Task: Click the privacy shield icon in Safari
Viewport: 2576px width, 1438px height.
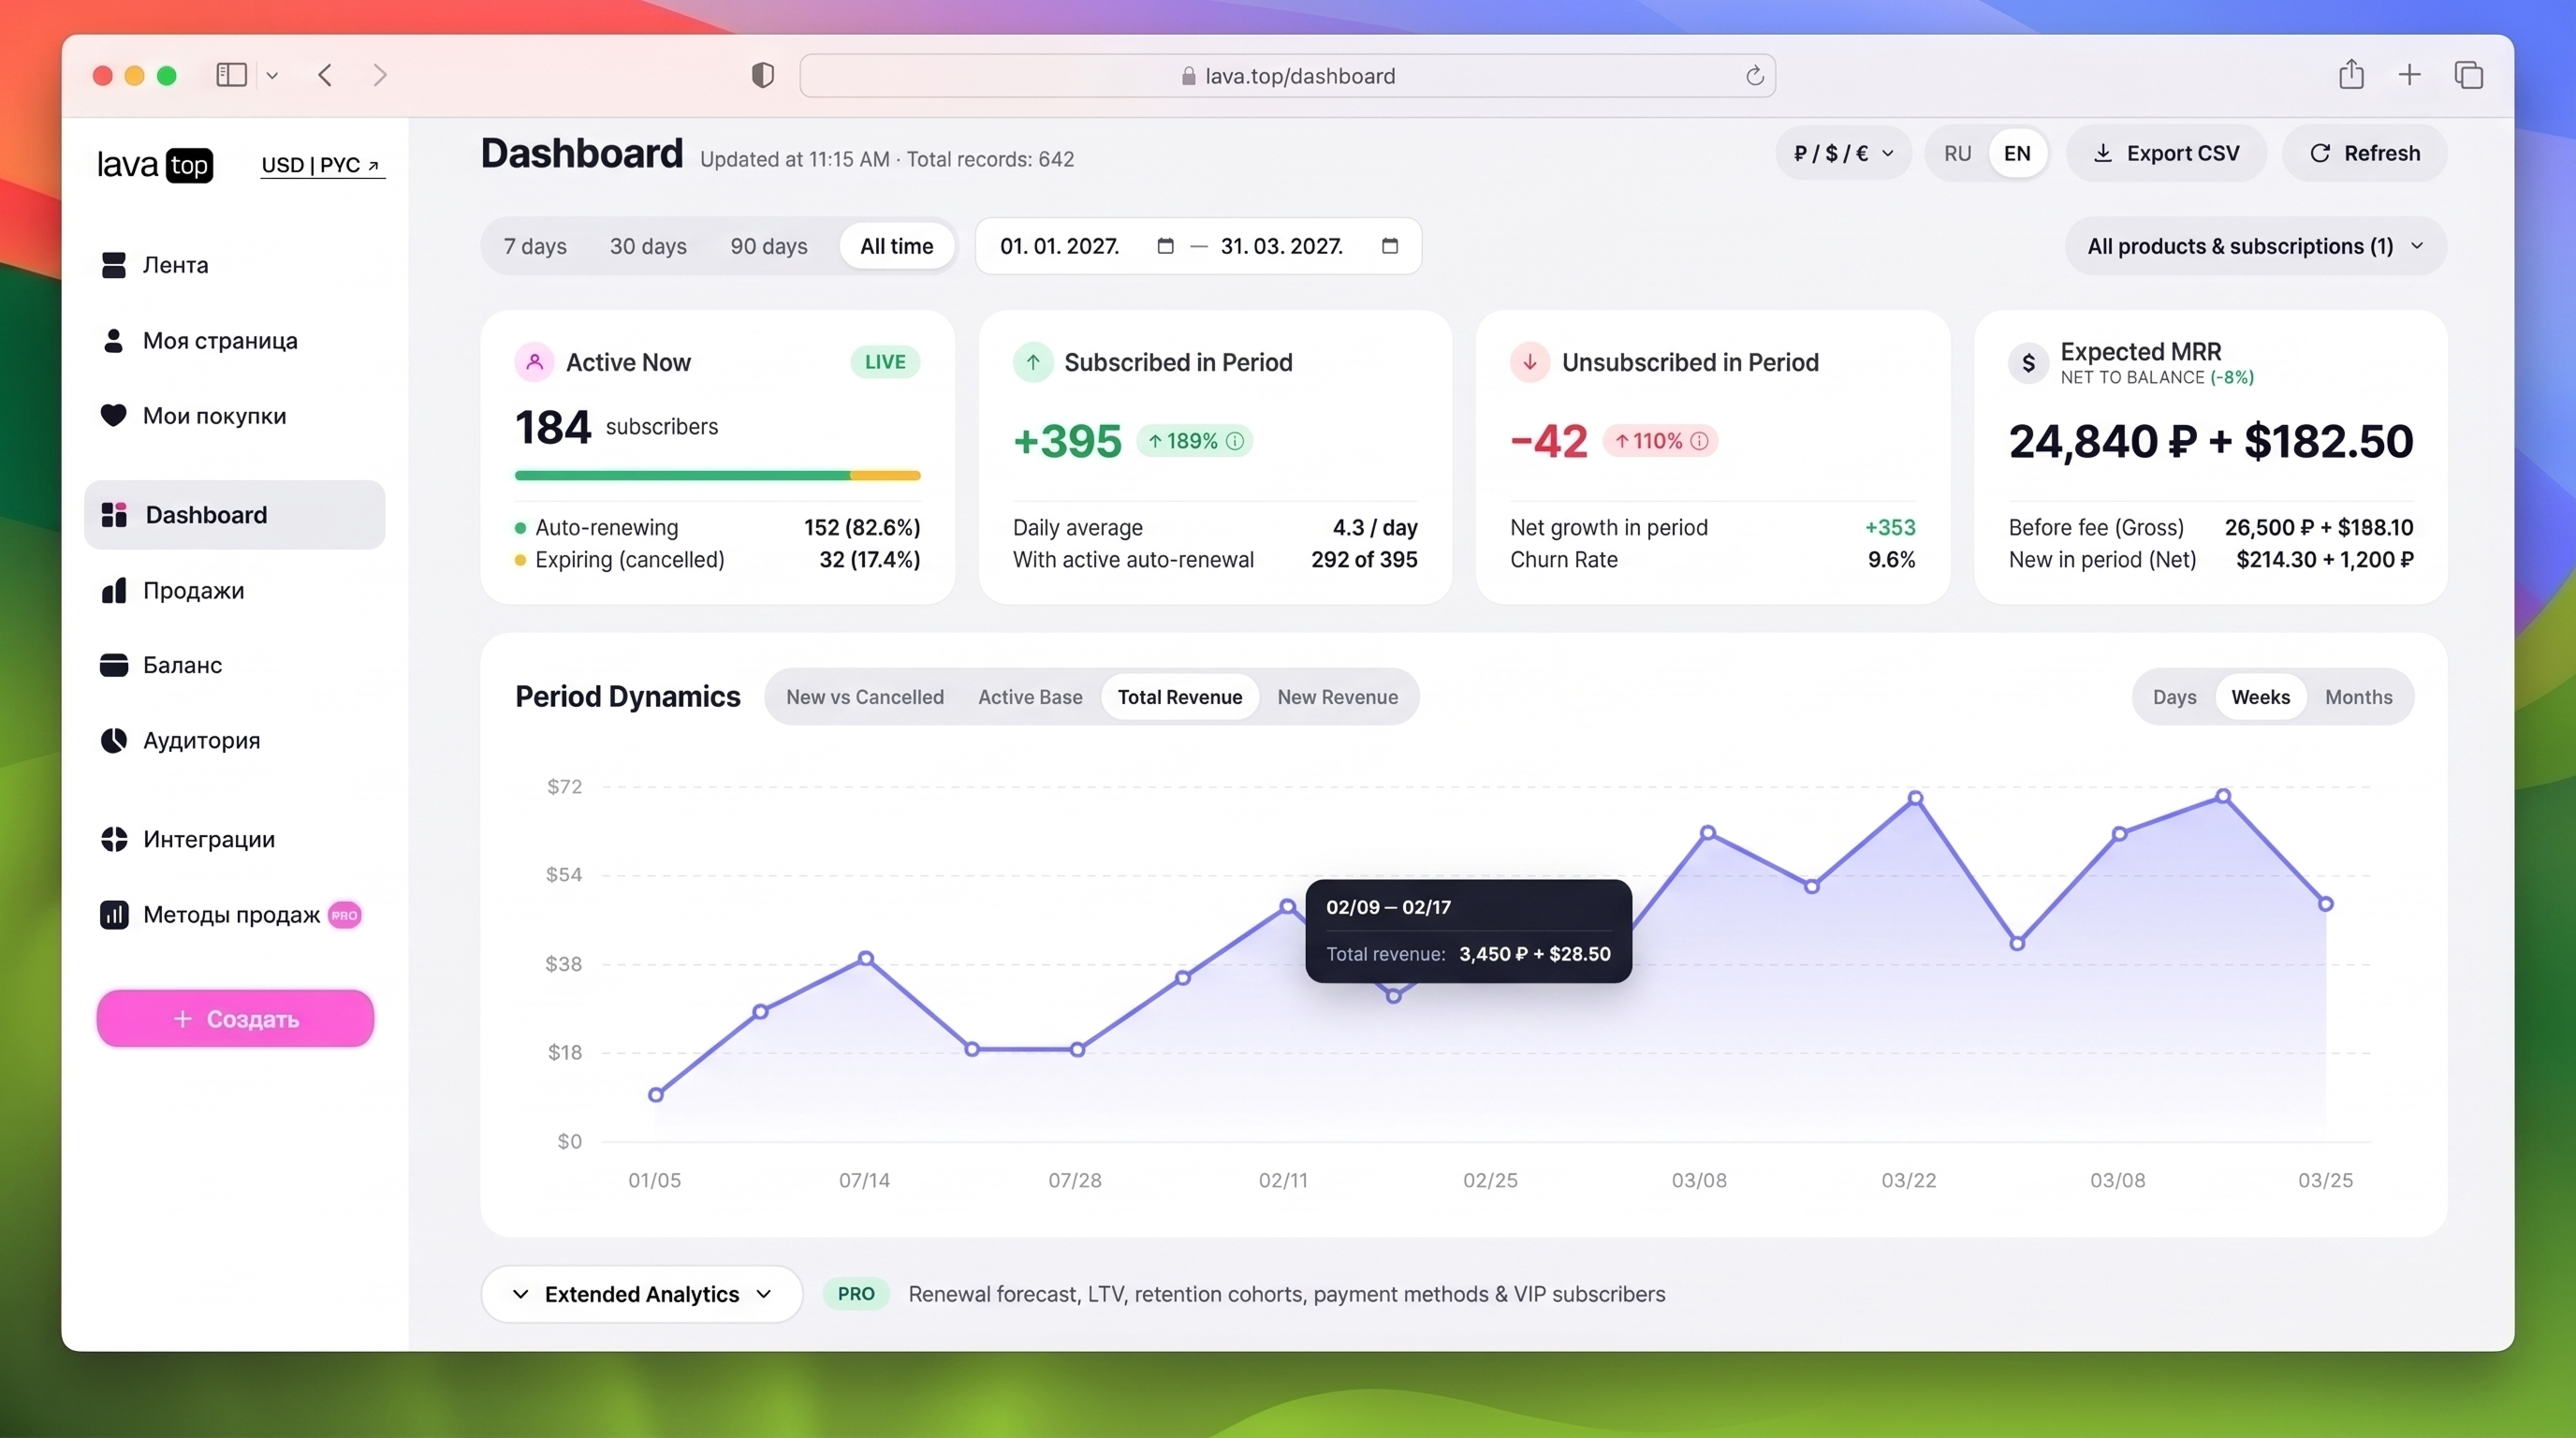Action: tap(763, 75)
